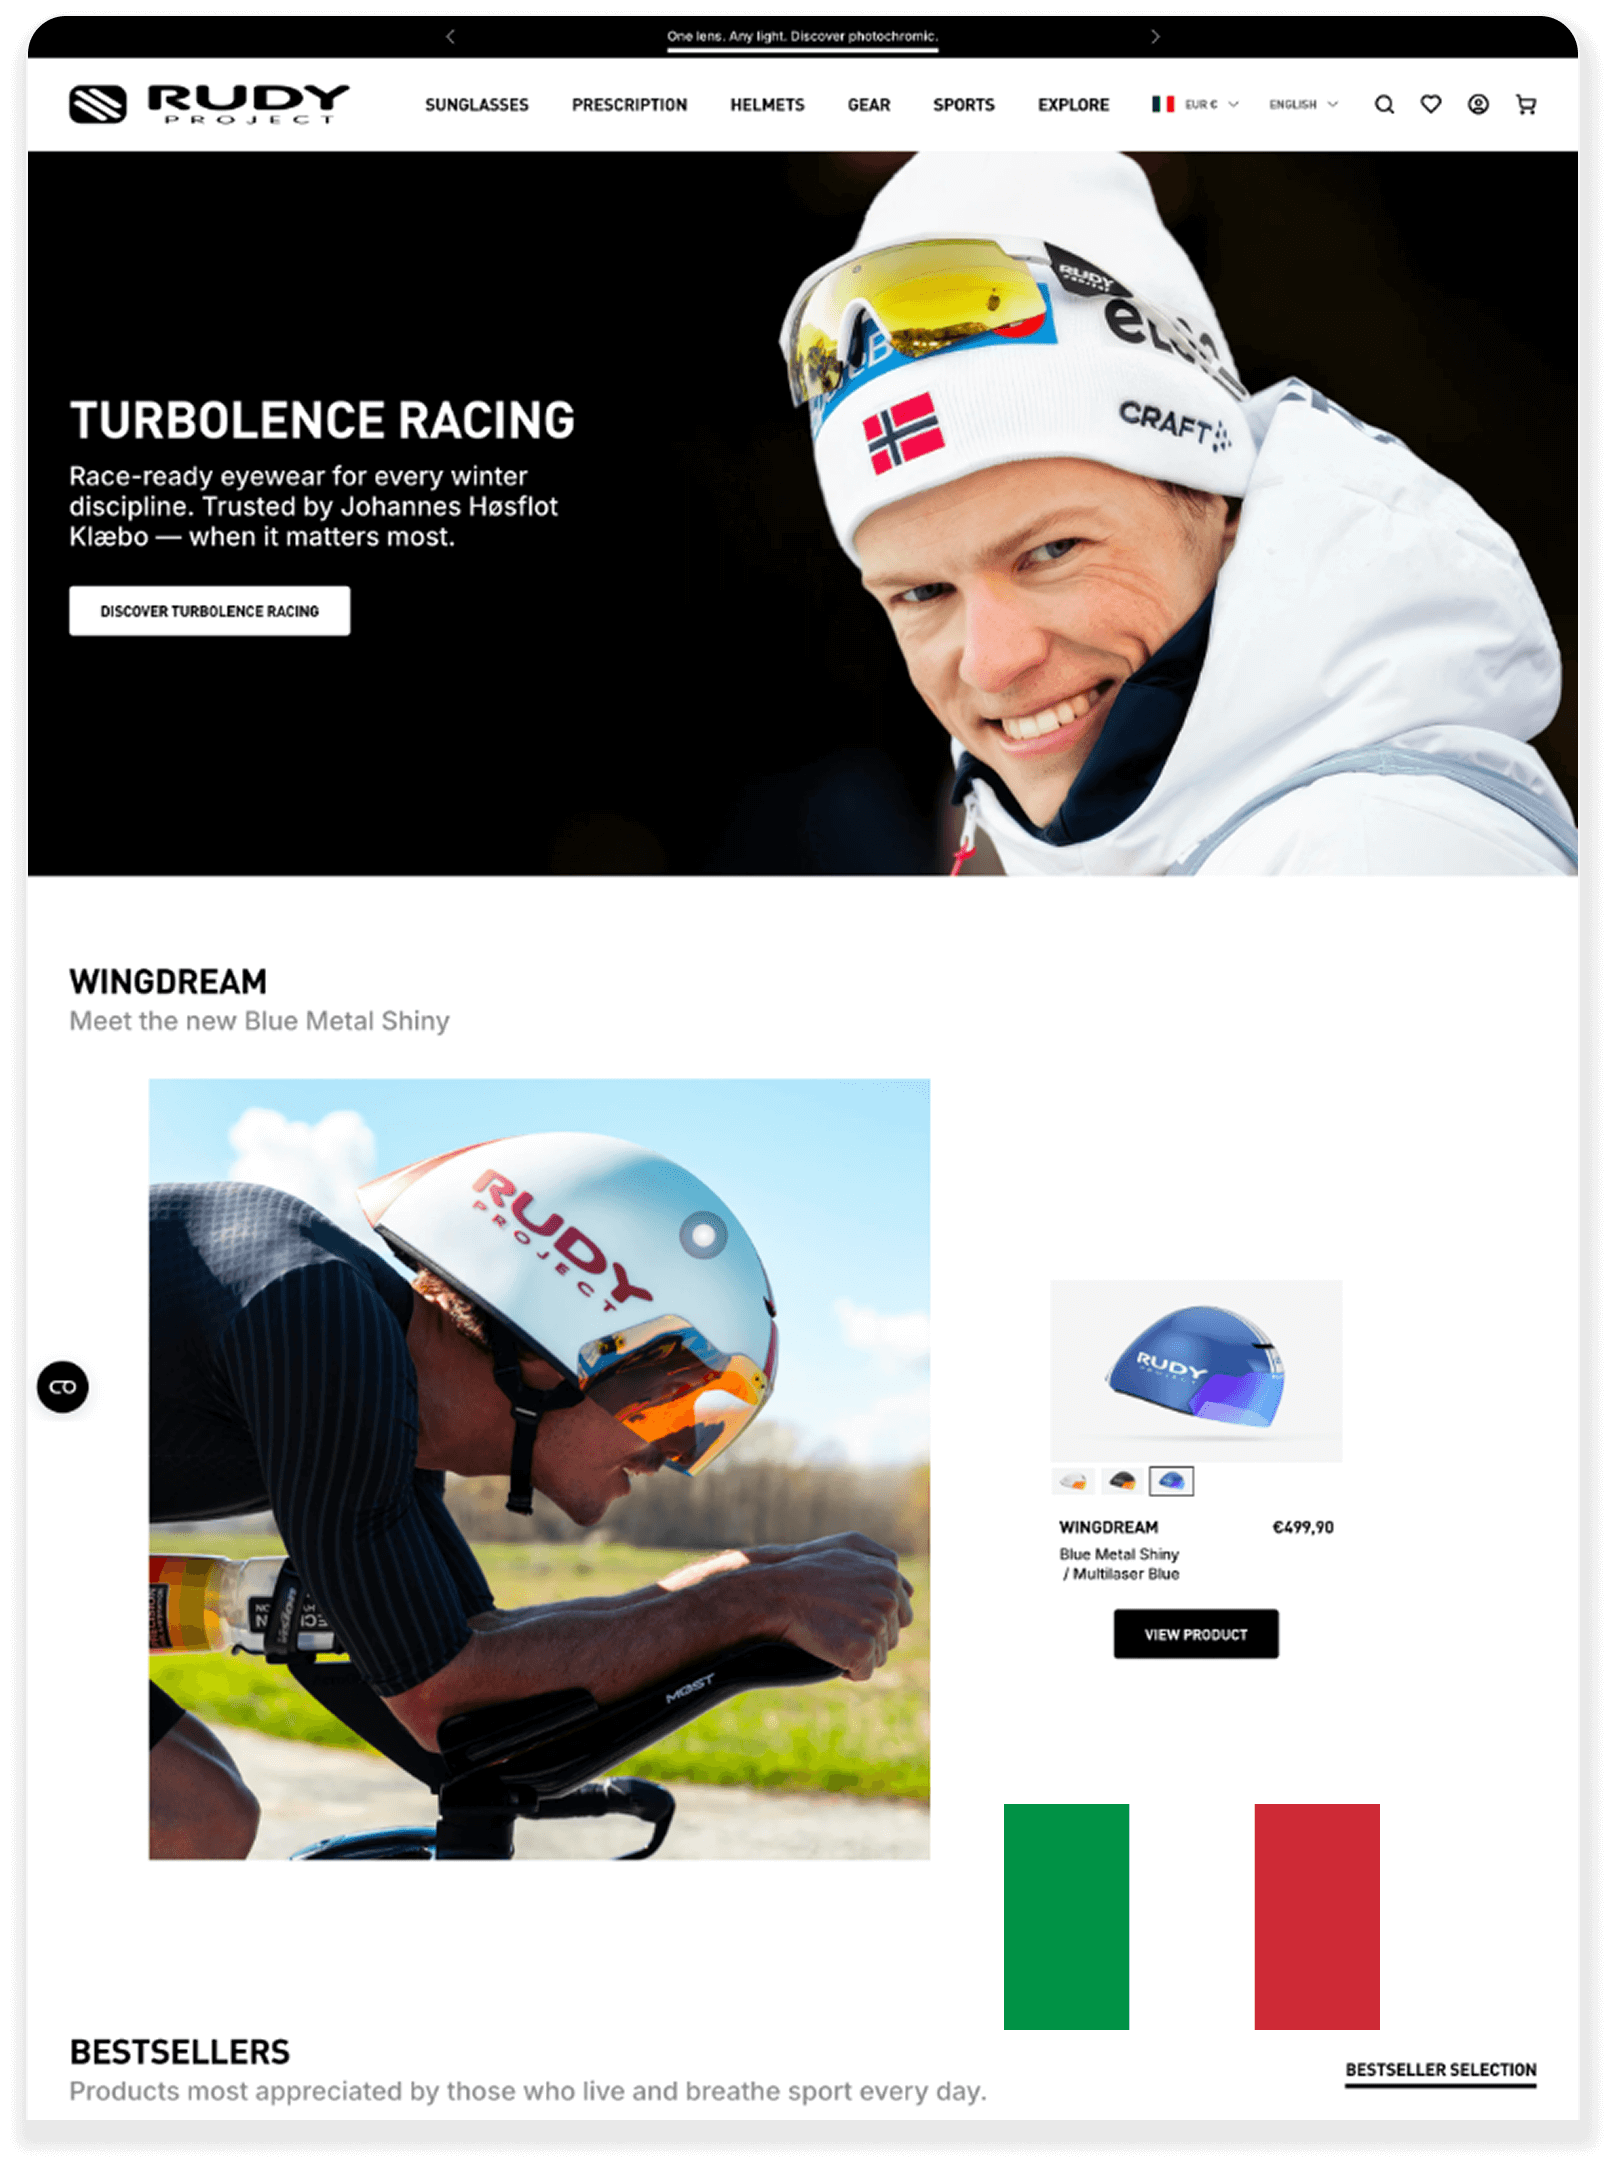Show previous announcement with left arrow
Screen dimensions: 1614x2166
point(450,37)
